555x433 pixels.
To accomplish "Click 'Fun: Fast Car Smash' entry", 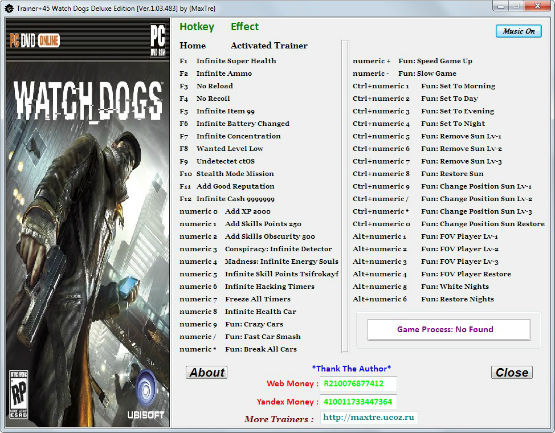I will pyautogui.click(x=263, y=337).
